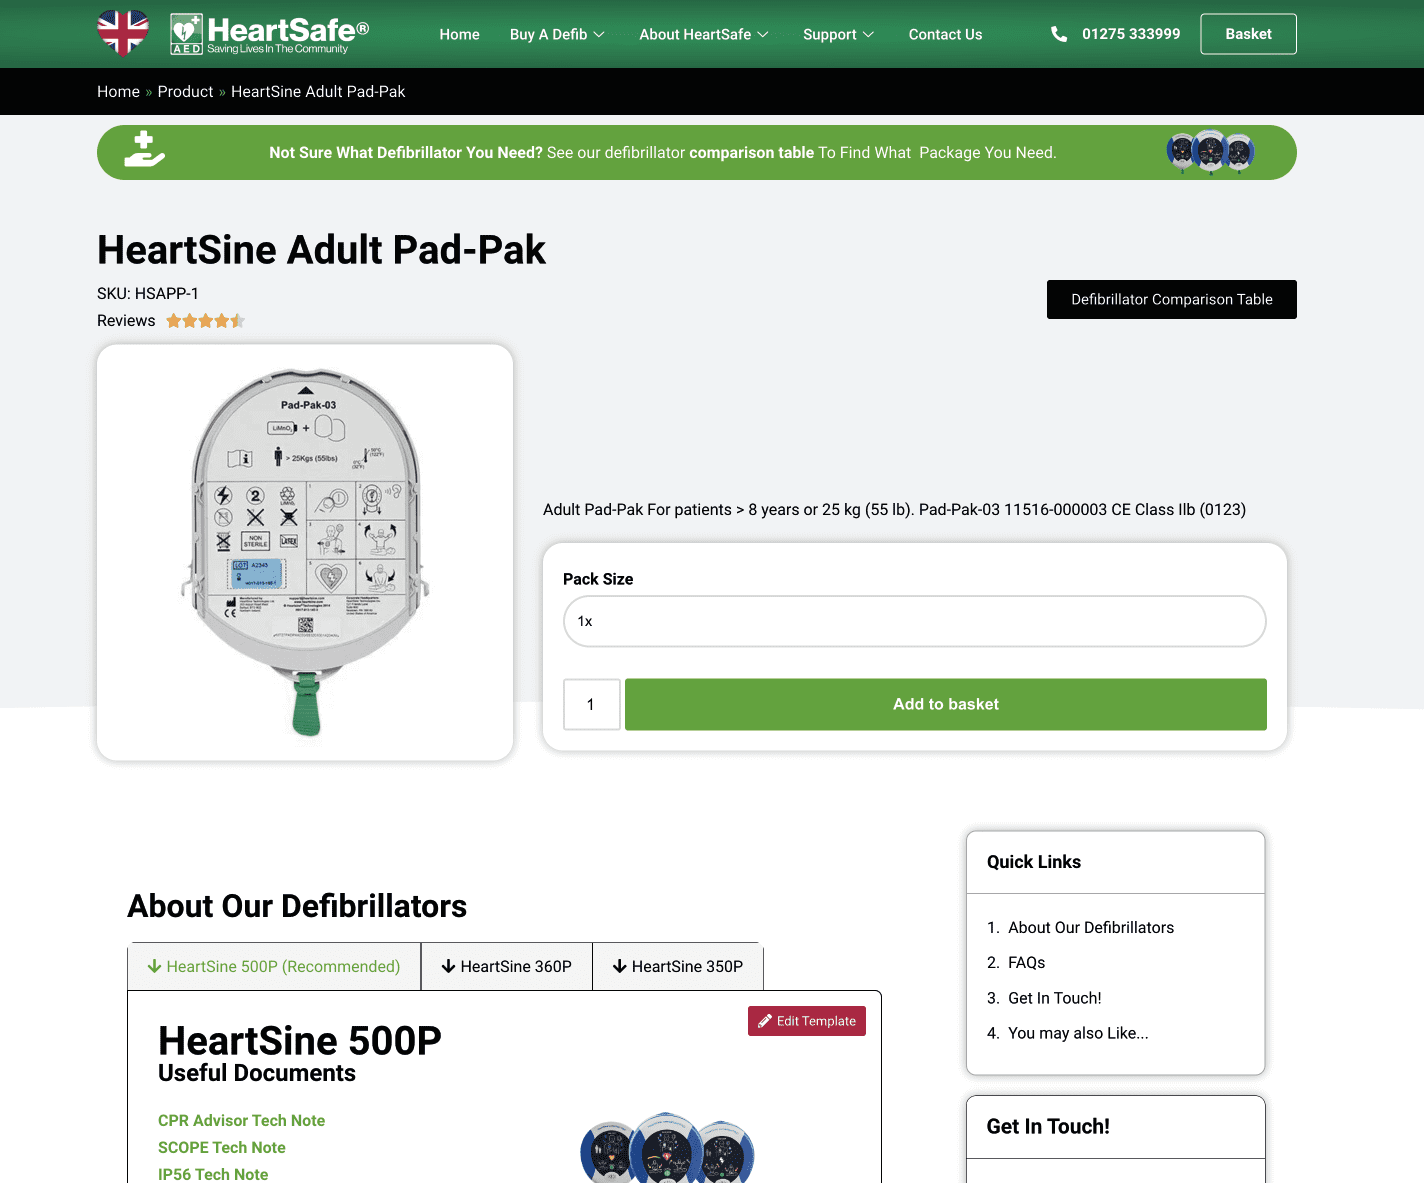The image size is (1425, 1184).
Task: Open the Contact Us menu item
Action: 945,34
